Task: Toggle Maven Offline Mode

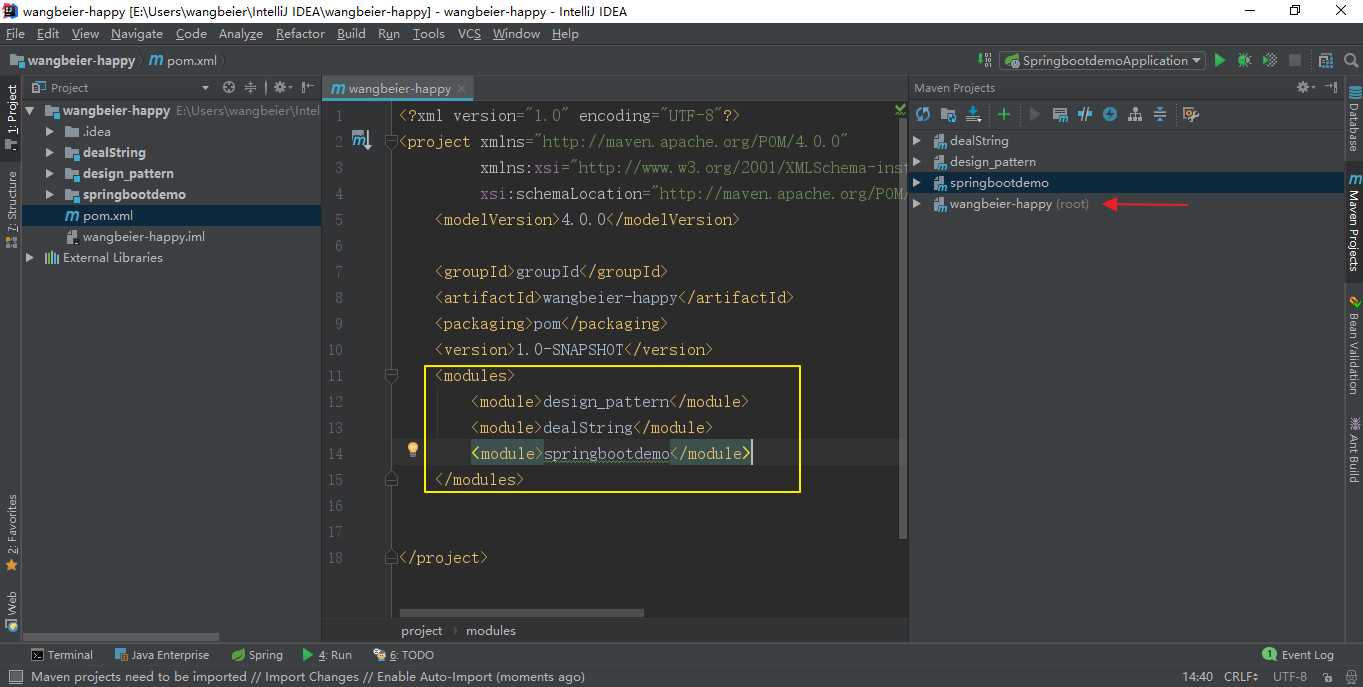Action: click(1085, 115)
